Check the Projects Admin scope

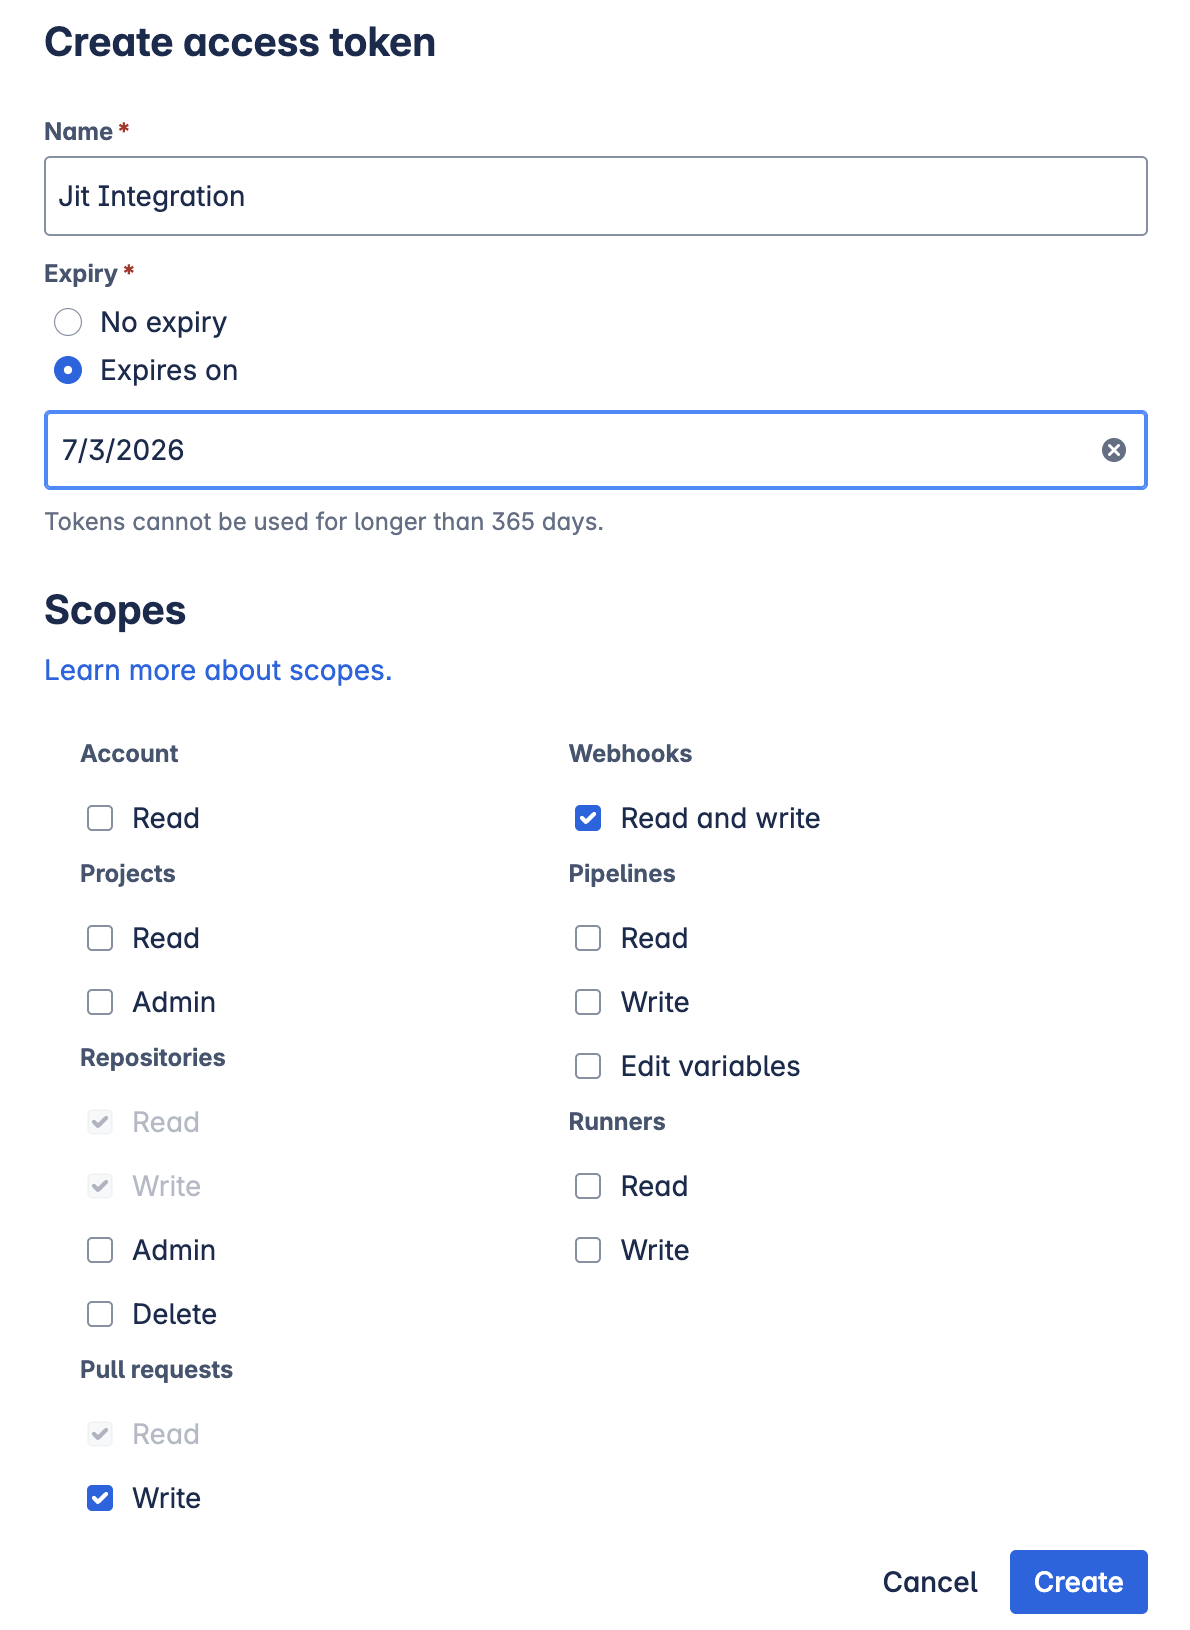(x=100, y=1002)
